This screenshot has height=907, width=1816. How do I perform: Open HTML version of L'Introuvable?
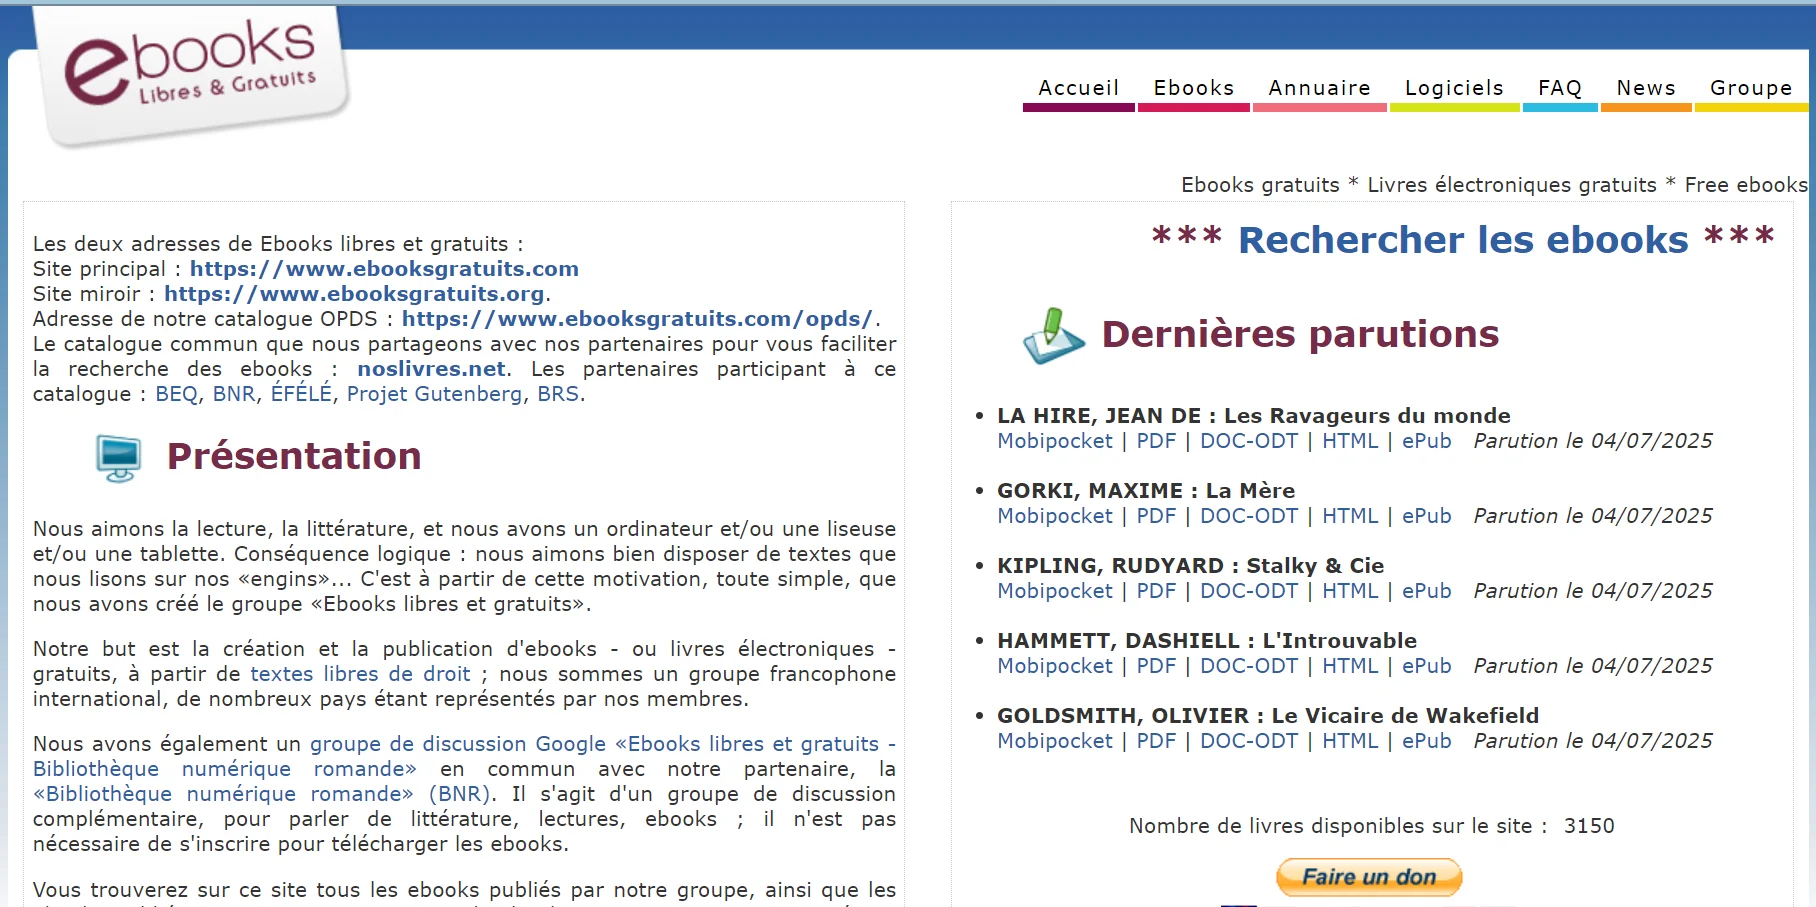(x=1350, y=666)
